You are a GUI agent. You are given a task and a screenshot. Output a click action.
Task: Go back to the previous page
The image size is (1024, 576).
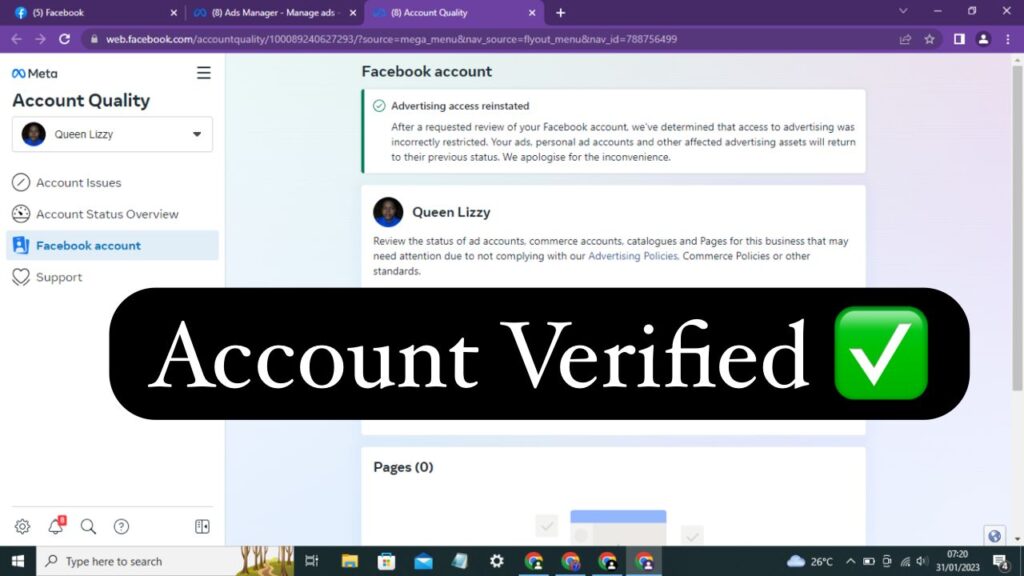16,39
